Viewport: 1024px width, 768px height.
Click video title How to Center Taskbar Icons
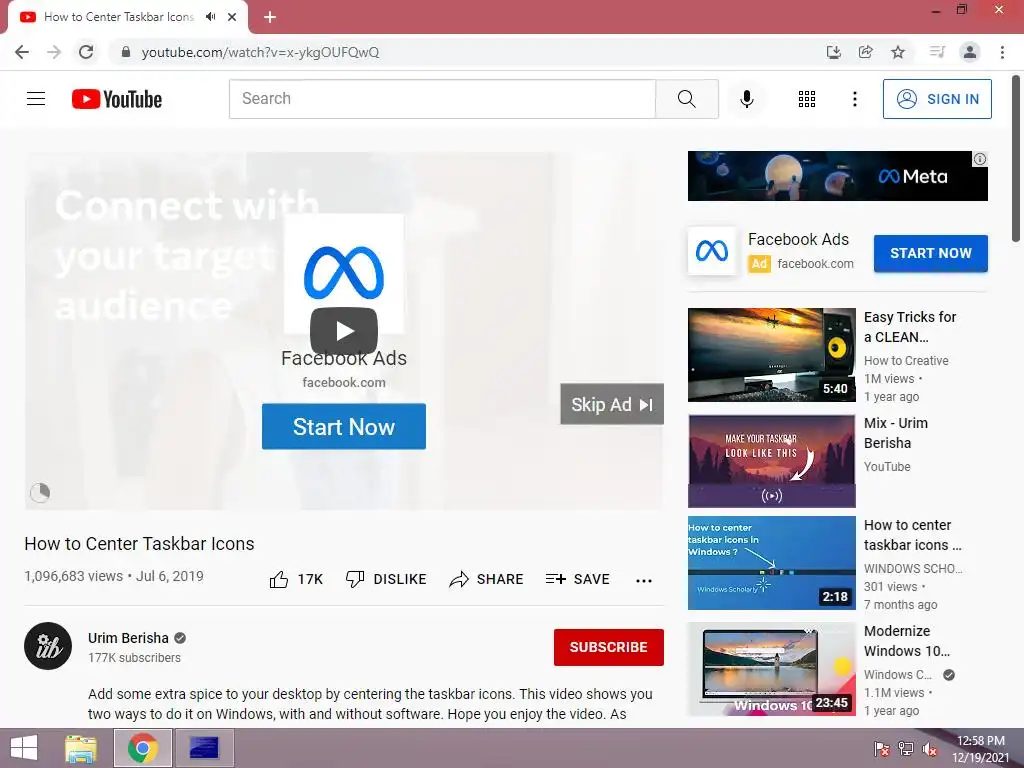coord(139,543)
